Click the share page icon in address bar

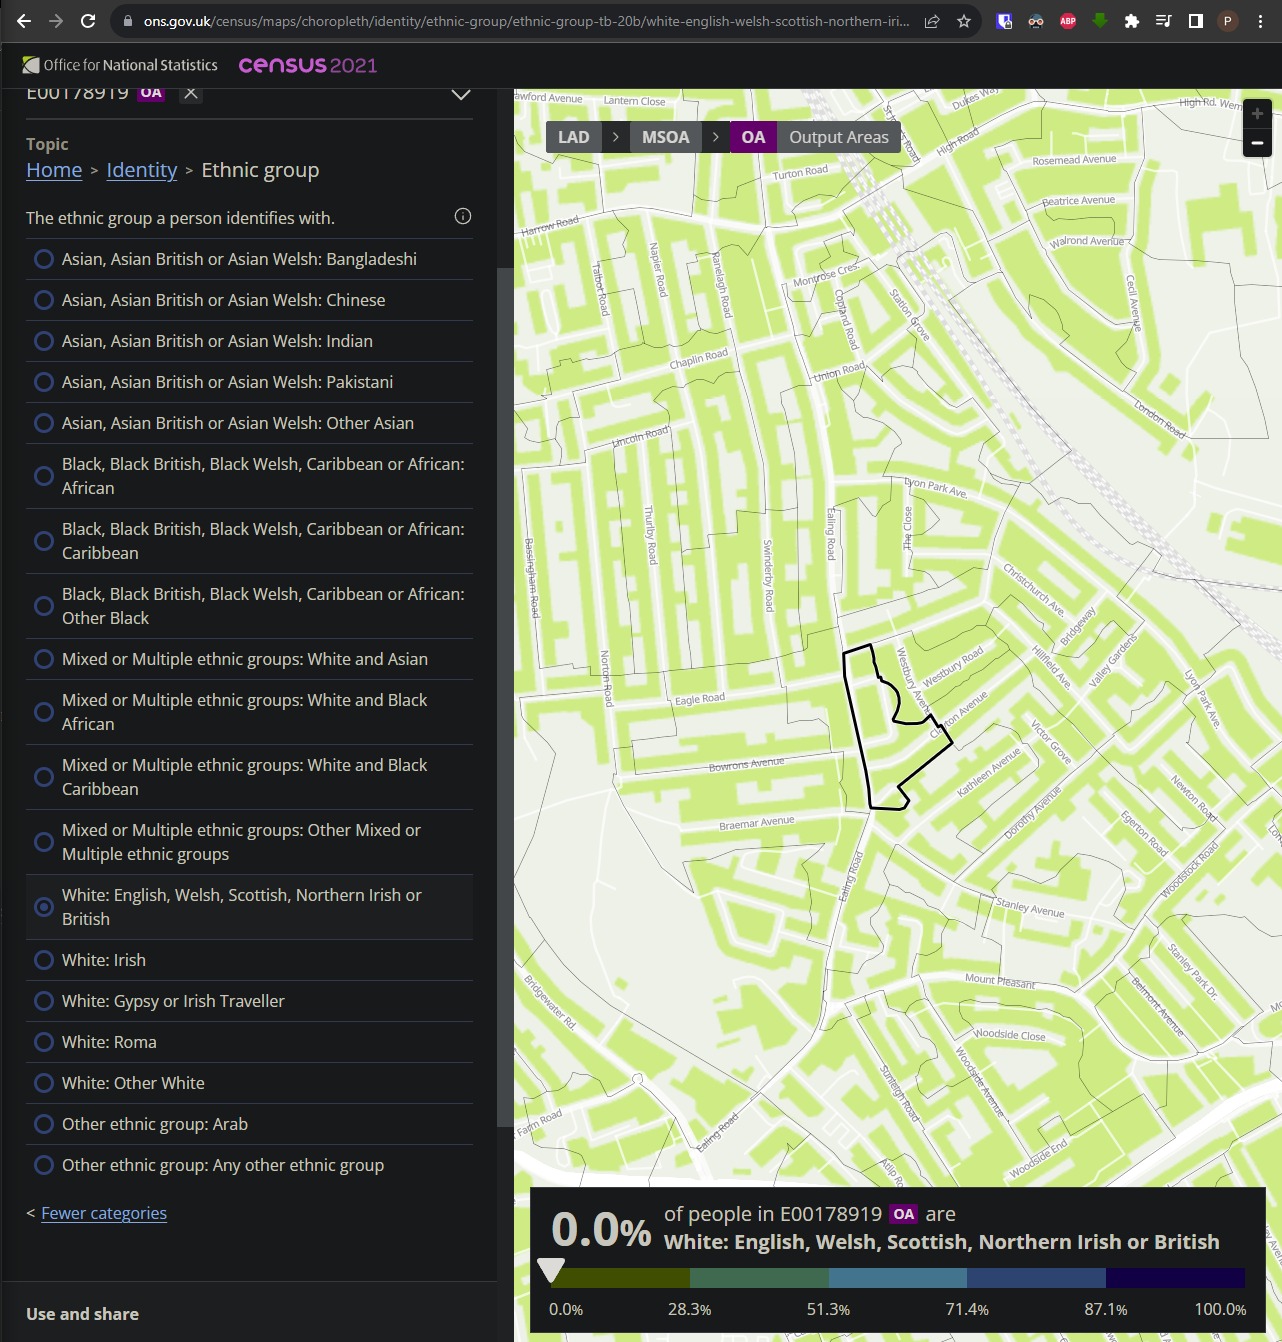click(x=931, y=21)
